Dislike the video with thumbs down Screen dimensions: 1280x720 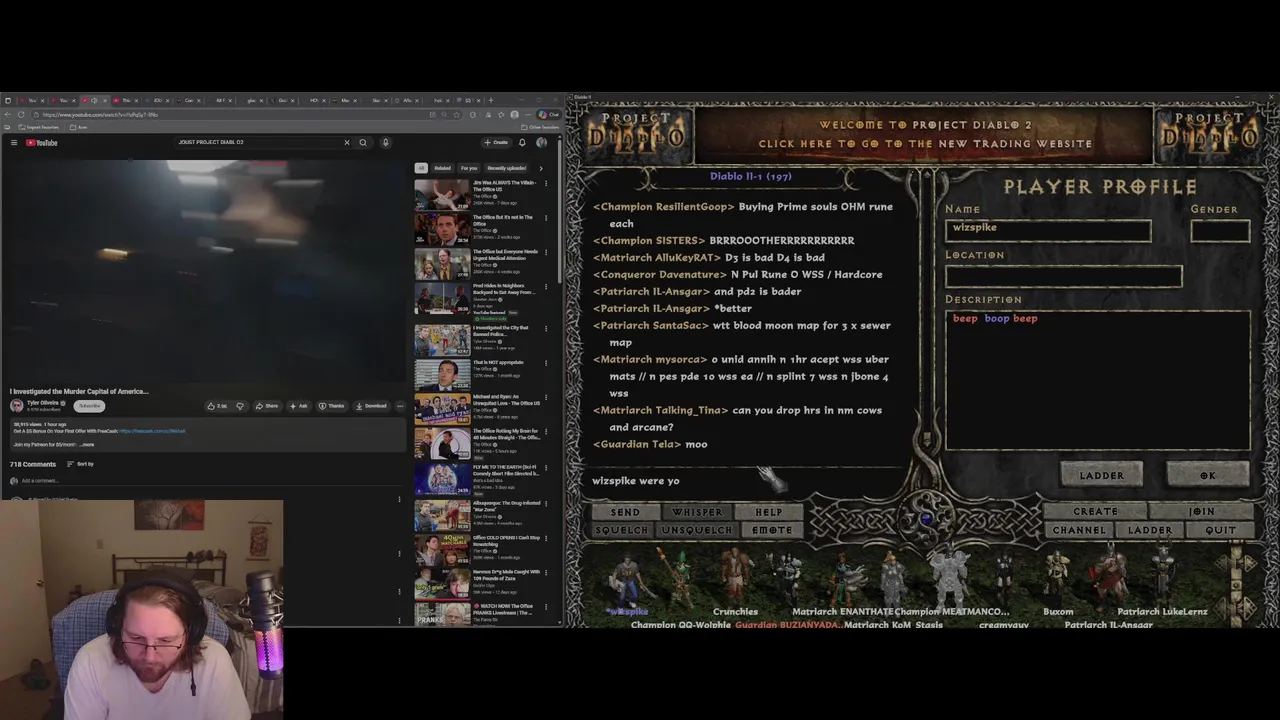click(239, 406)
